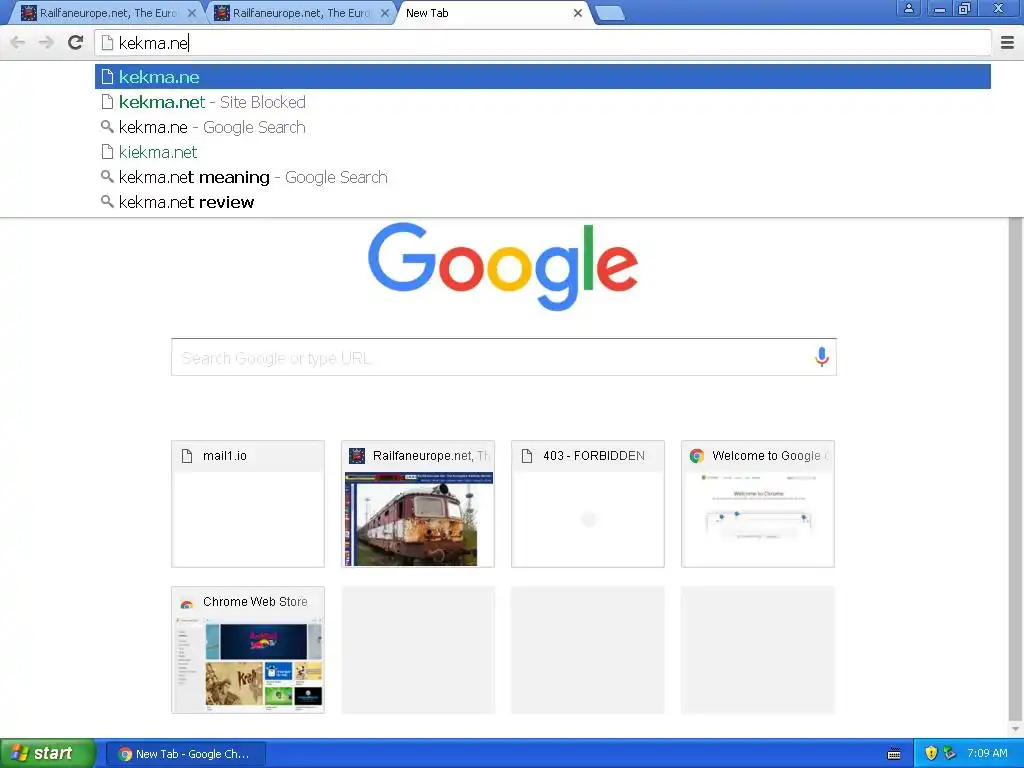Switch to the second Railfaneurope.net tab
The width and height of the screenshot is (1024, 768).
[300, 13]
